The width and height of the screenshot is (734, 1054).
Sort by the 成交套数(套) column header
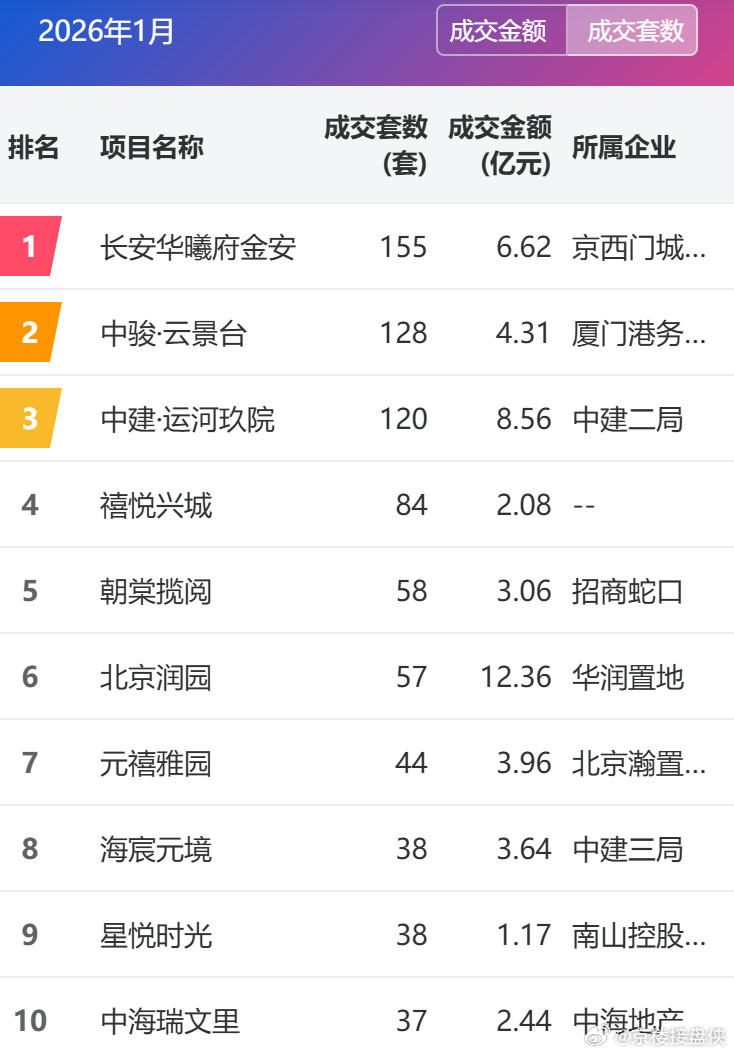[x=375, y=147]
